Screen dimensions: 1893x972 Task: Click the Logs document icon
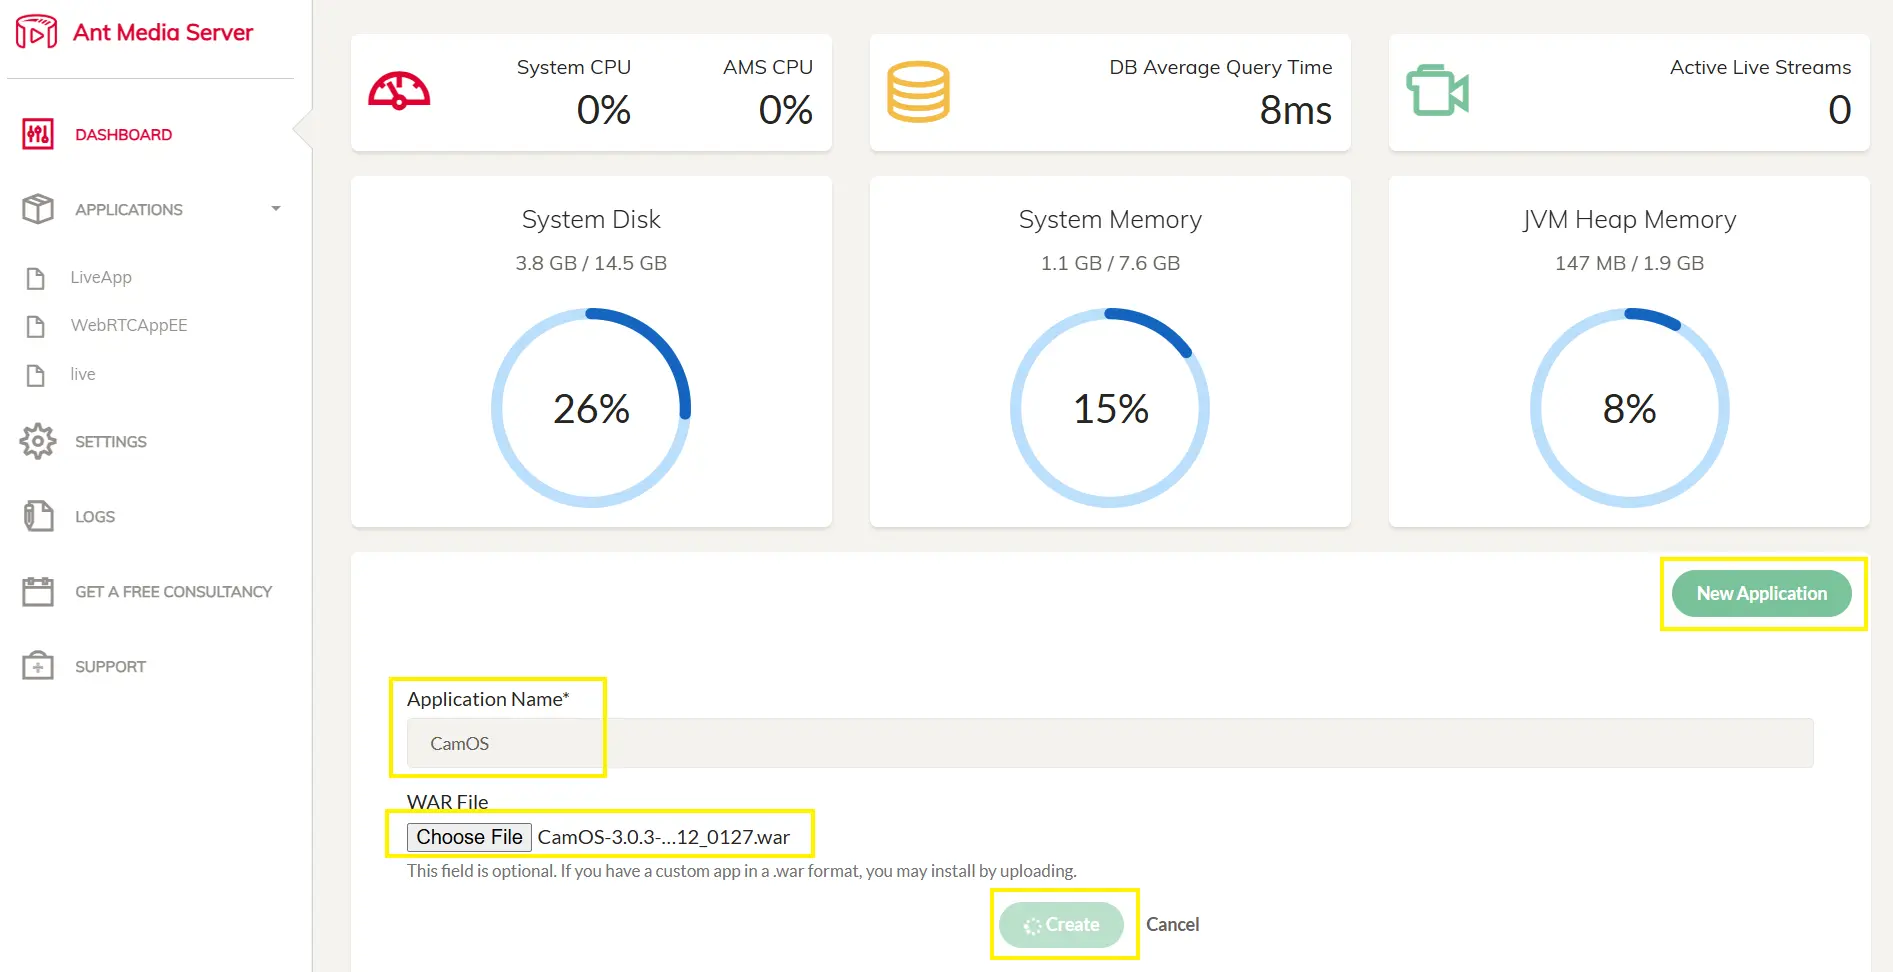tap(38, 516)
